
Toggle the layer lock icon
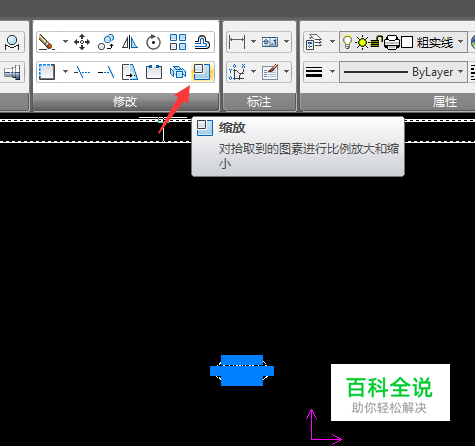(x=377, y=42)
